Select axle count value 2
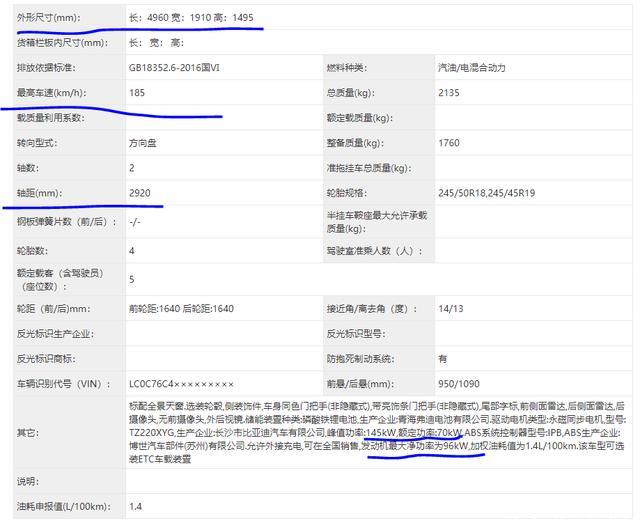 pos(132,168)
